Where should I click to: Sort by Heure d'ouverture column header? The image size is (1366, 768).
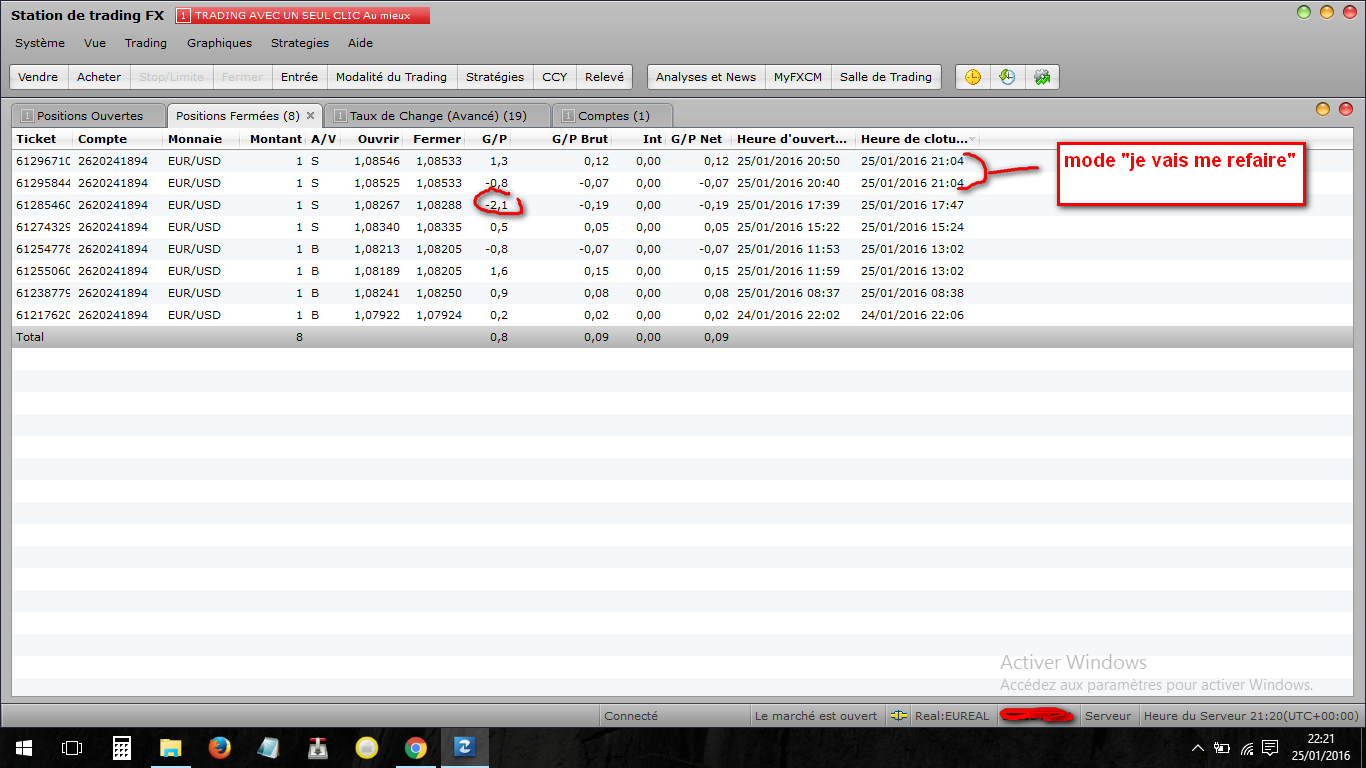point(794,139)
